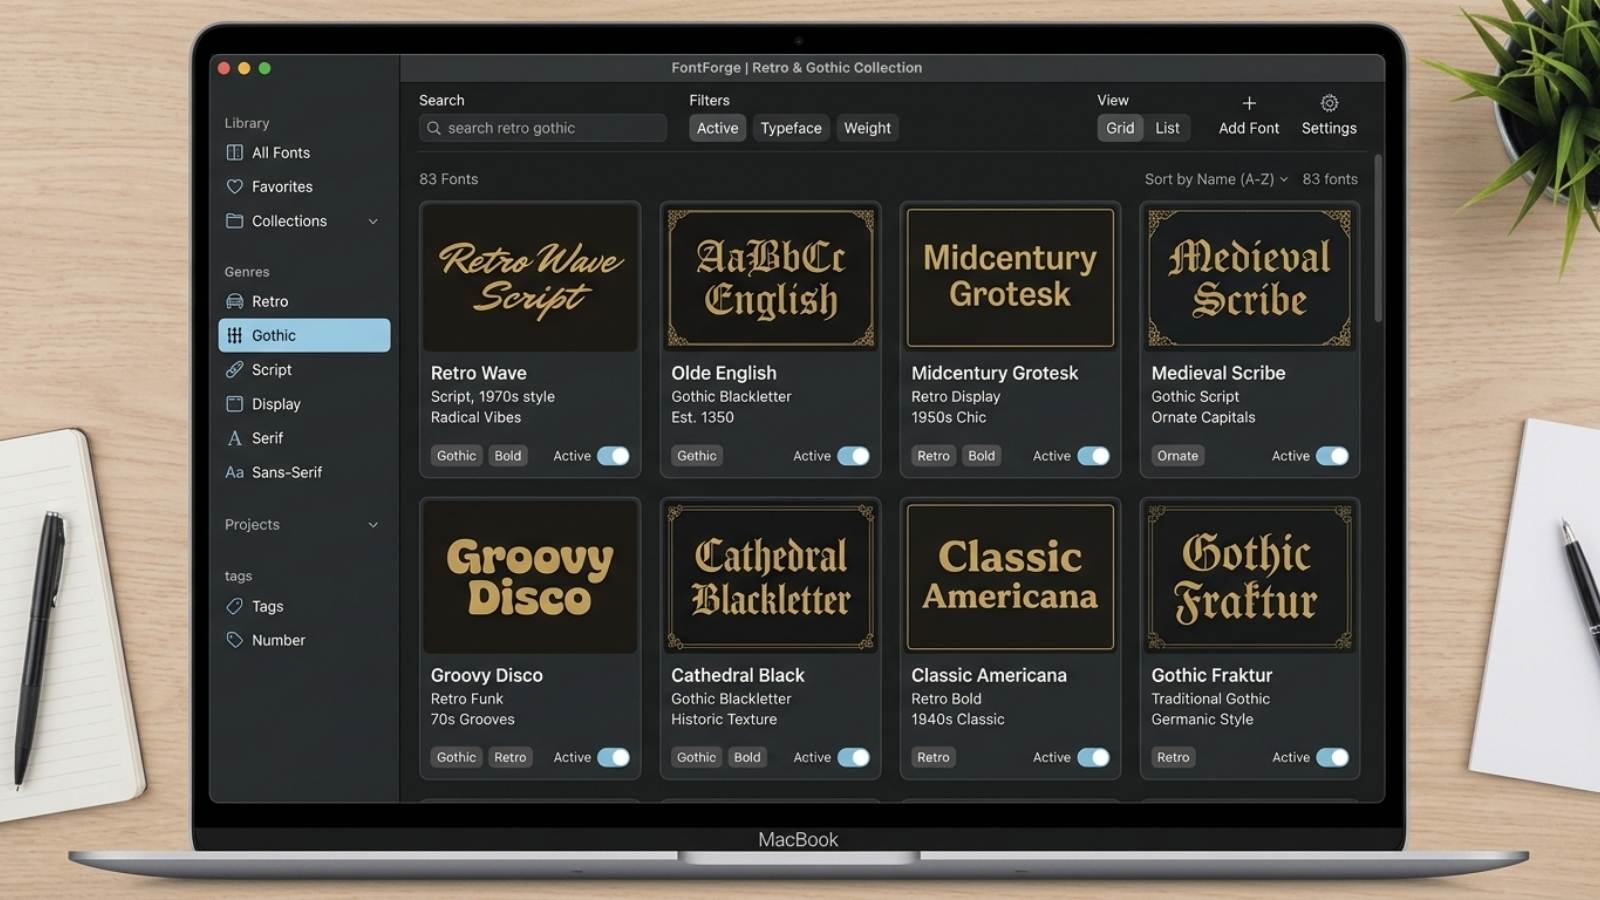Turn off Medieval Scribe active switch
The height and width of the screenshot is (900, 1600).
[1332, 456]
